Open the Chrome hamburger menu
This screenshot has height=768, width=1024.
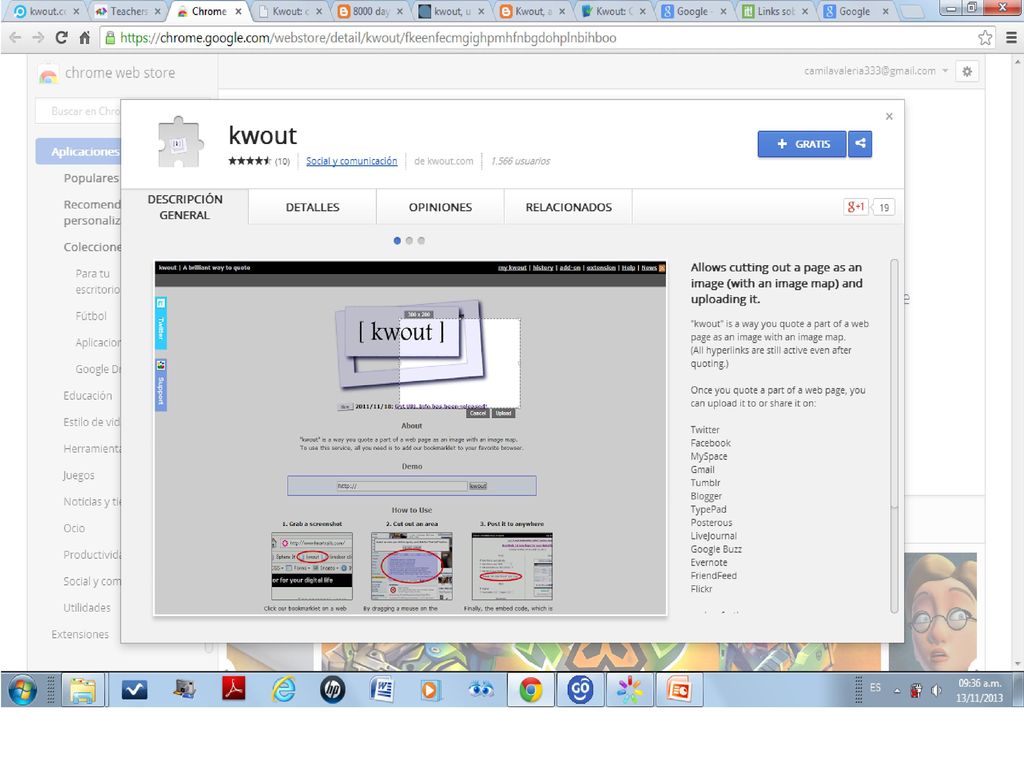tap(1011, 38)
